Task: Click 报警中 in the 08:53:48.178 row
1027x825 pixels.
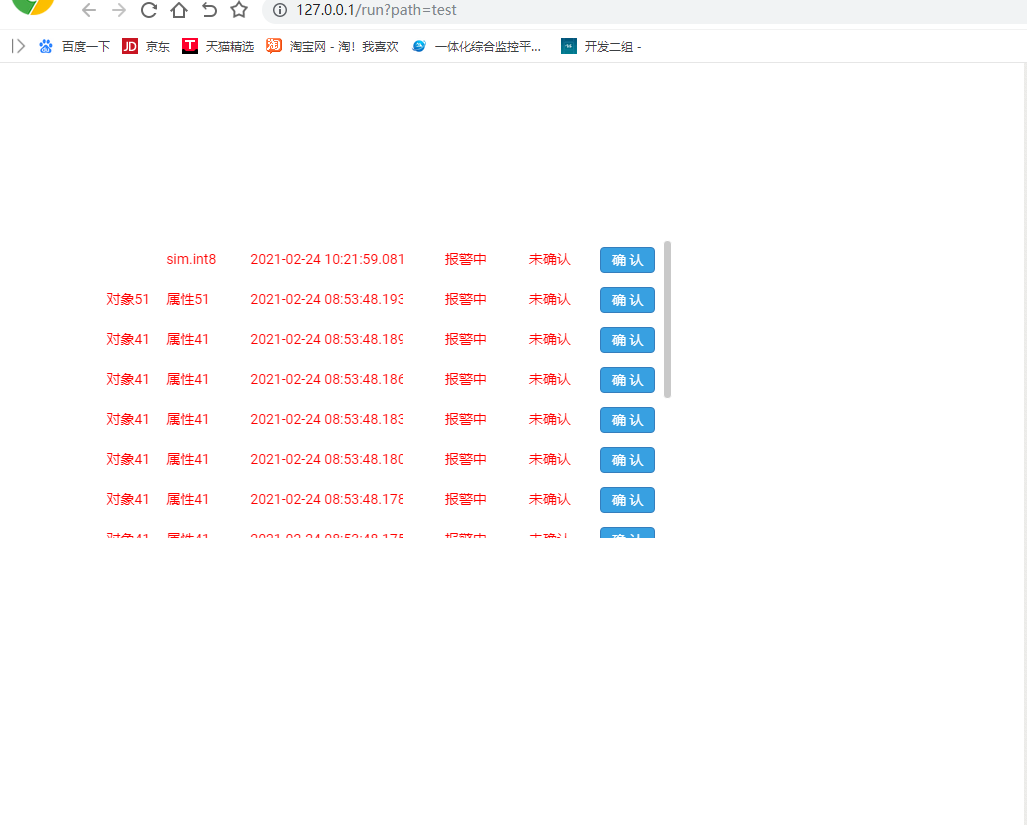Action: [466, 499]
